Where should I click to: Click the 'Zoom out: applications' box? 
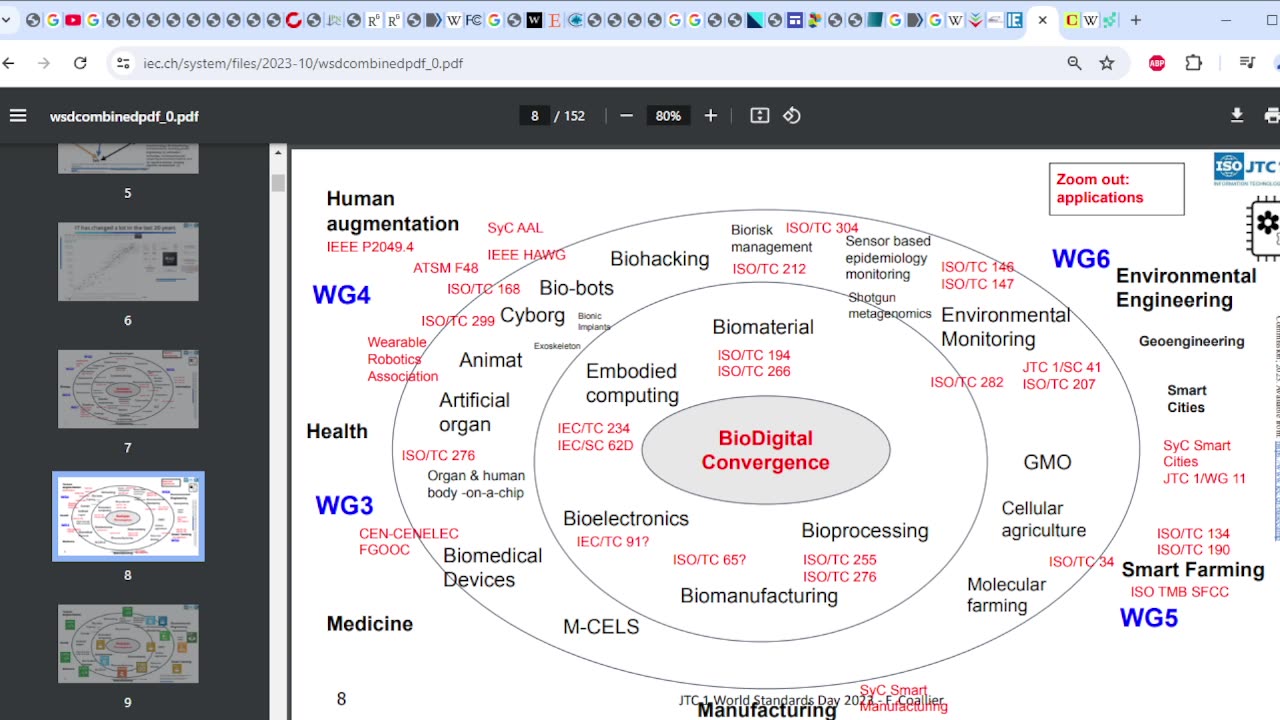(1116, 189)
